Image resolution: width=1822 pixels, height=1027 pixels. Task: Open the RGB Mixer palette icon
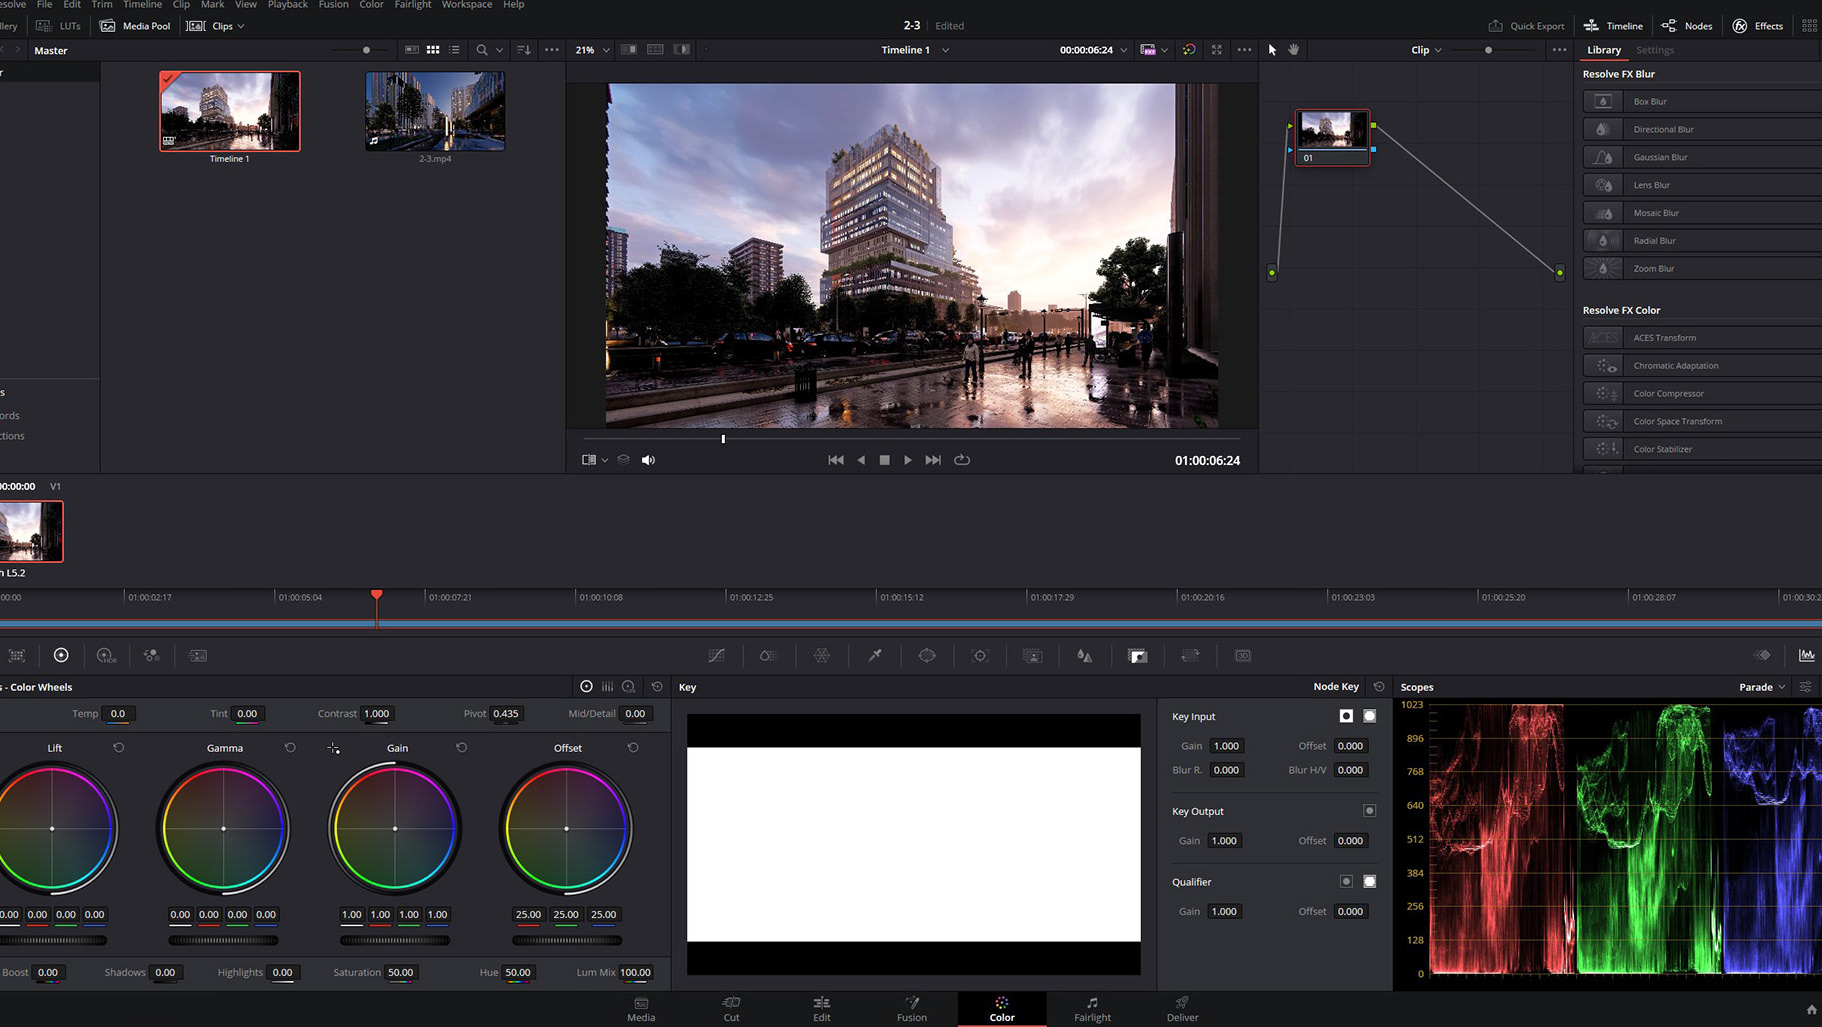click(152, 656)
